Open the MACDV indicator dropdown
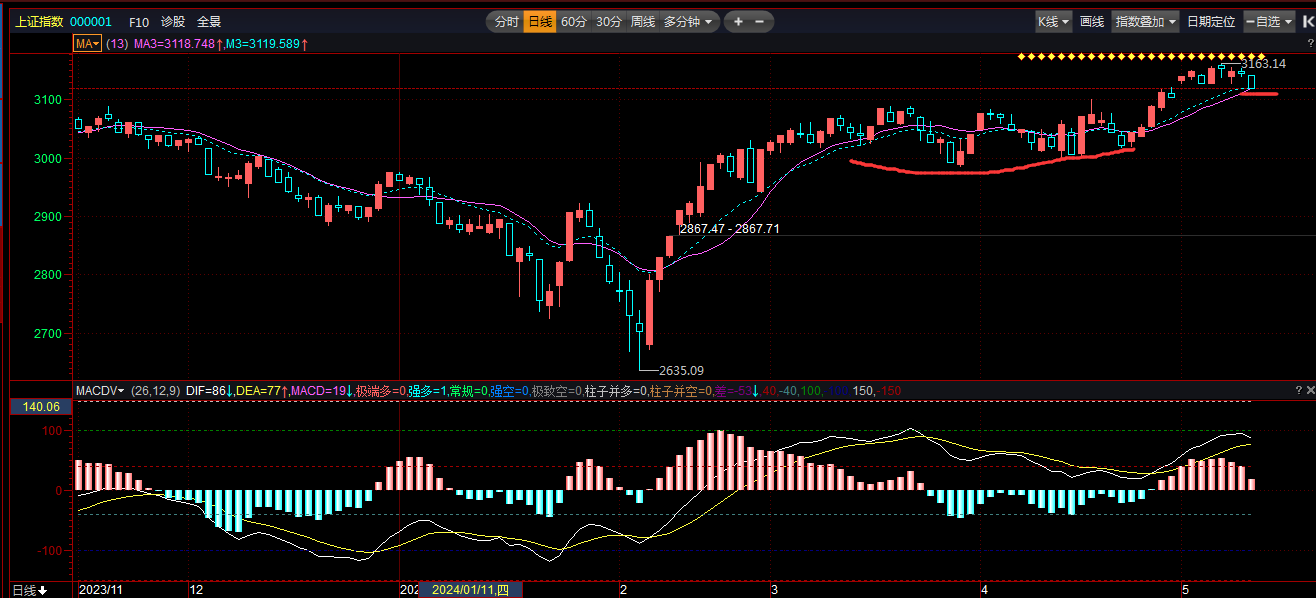 coord(100,390)
